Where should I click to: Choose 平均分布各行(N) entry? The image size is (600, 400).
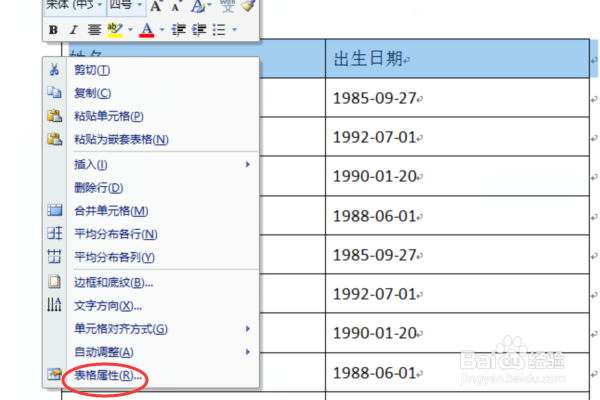[152, 234]
